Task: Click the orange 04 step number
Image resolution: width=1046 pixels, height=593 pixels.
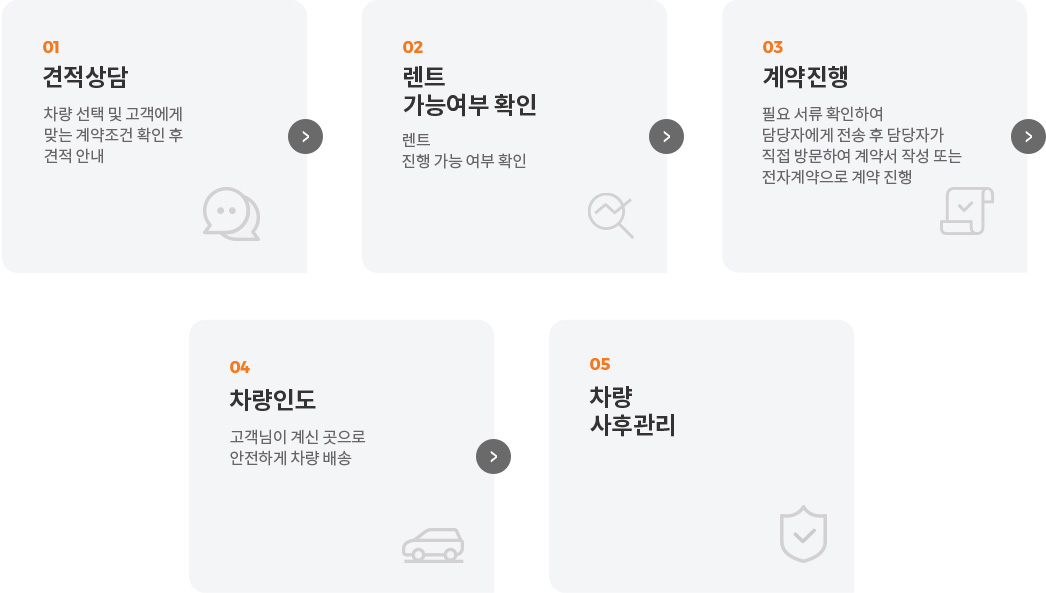Action: pyautogui.click(x=239, y=368)
